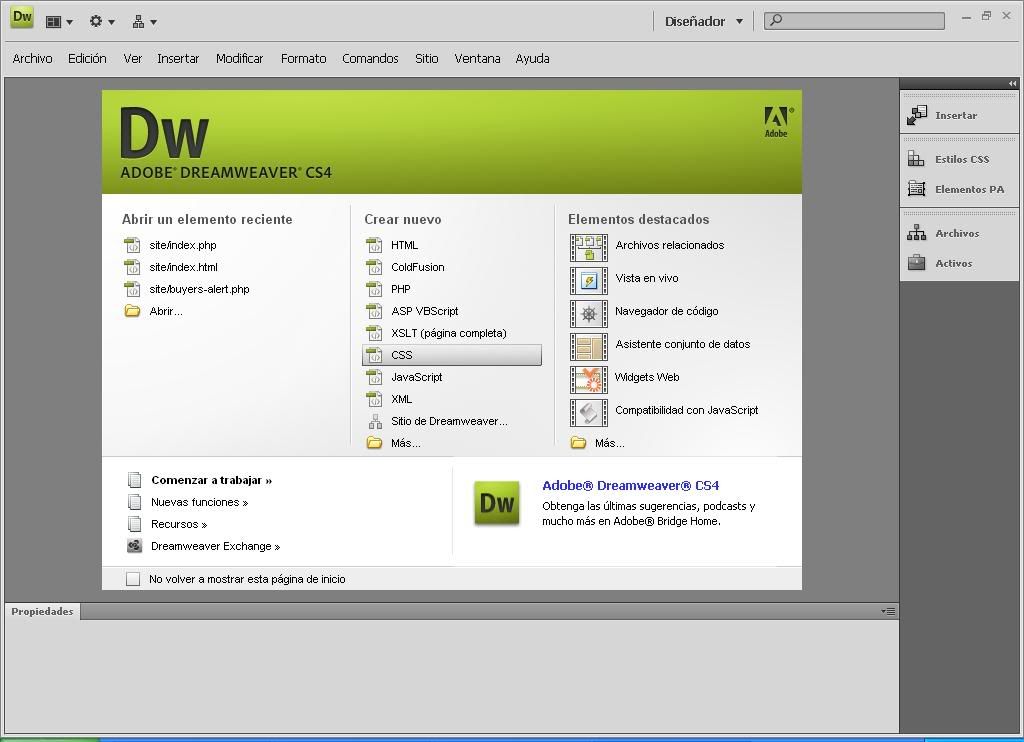Open the Recursos link
Screen dimensions: 1024x742
[x=179, y=524]
